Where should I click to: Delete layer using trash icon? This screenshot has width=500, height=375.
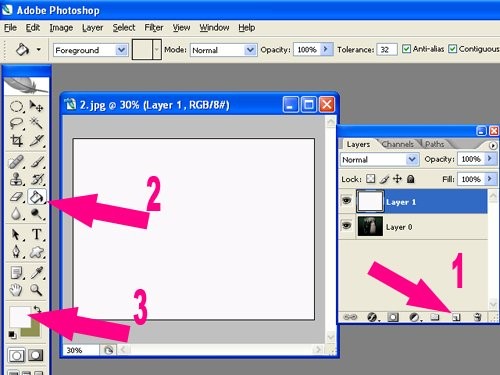pos(477,317)
